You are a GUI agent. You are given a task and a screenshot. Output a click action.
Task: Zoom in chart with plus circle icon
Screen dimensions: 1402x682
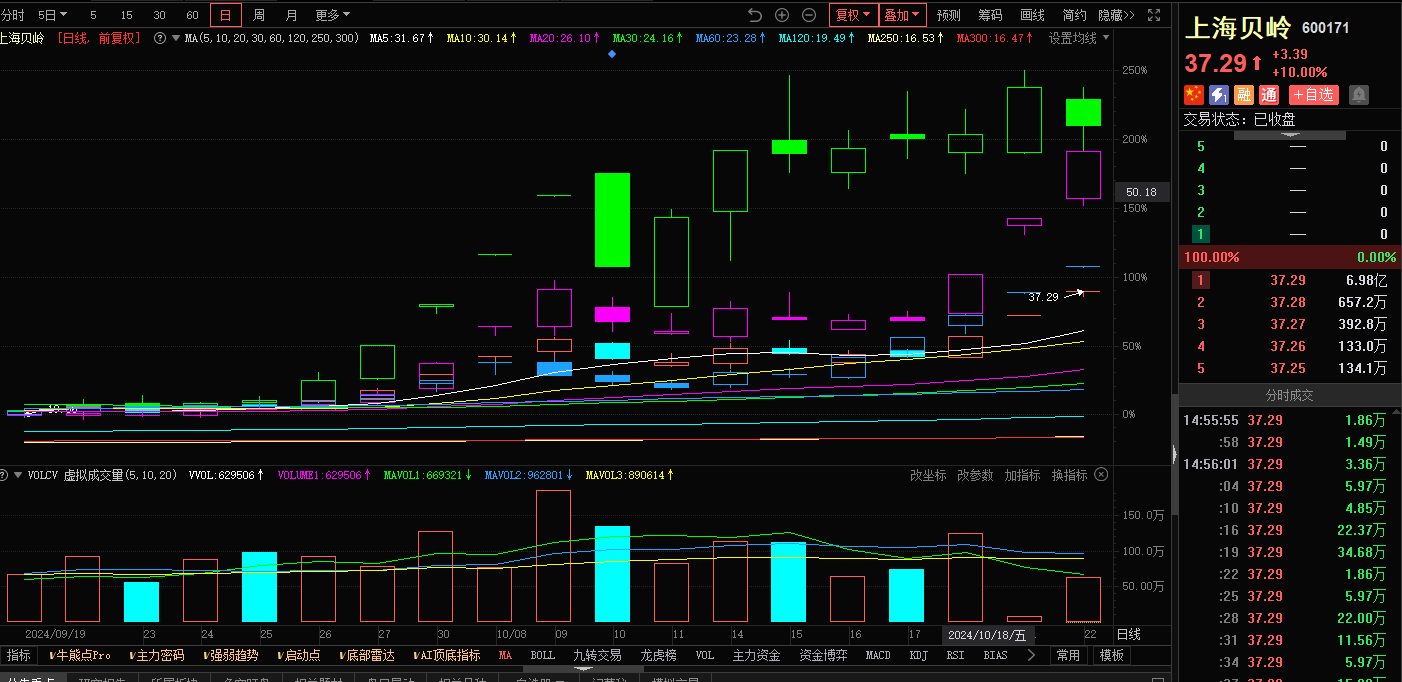(x=782, y=15)
